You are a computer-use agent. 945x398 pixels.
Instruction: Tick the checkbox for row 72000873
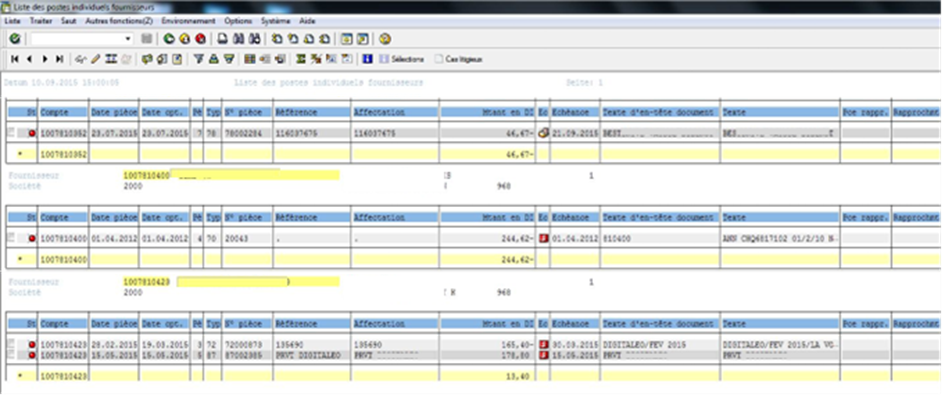tap(10, 344)
